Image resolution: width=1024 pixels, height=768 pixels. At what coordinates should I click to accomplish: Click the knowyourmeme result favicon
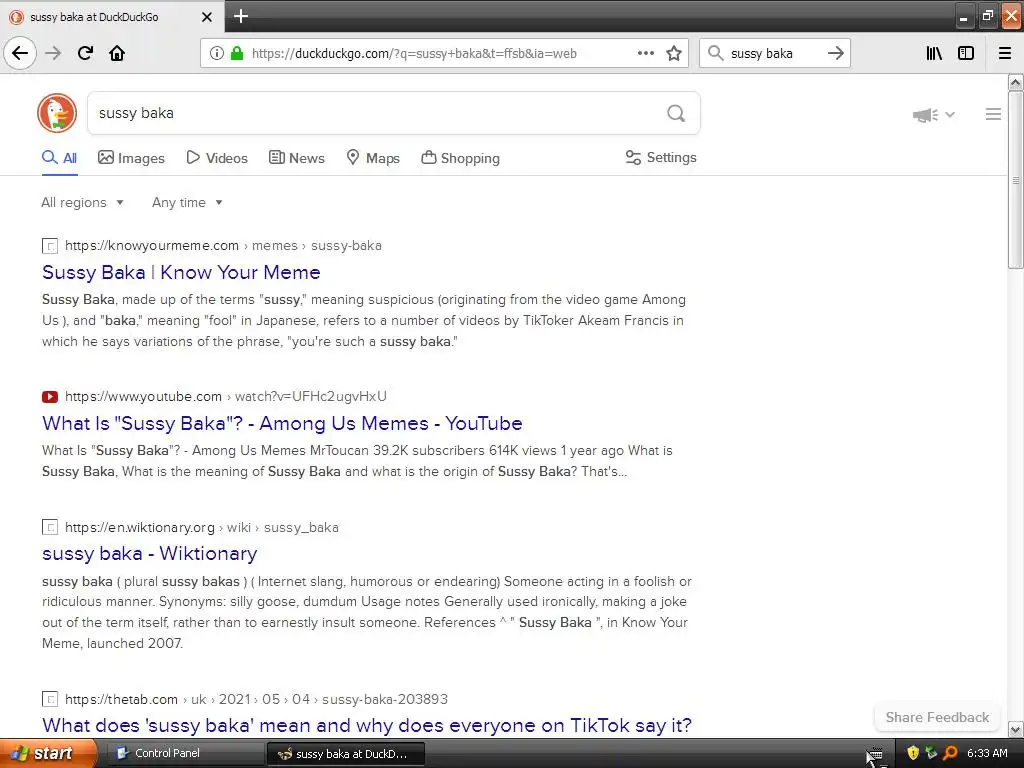coord(50,246)
